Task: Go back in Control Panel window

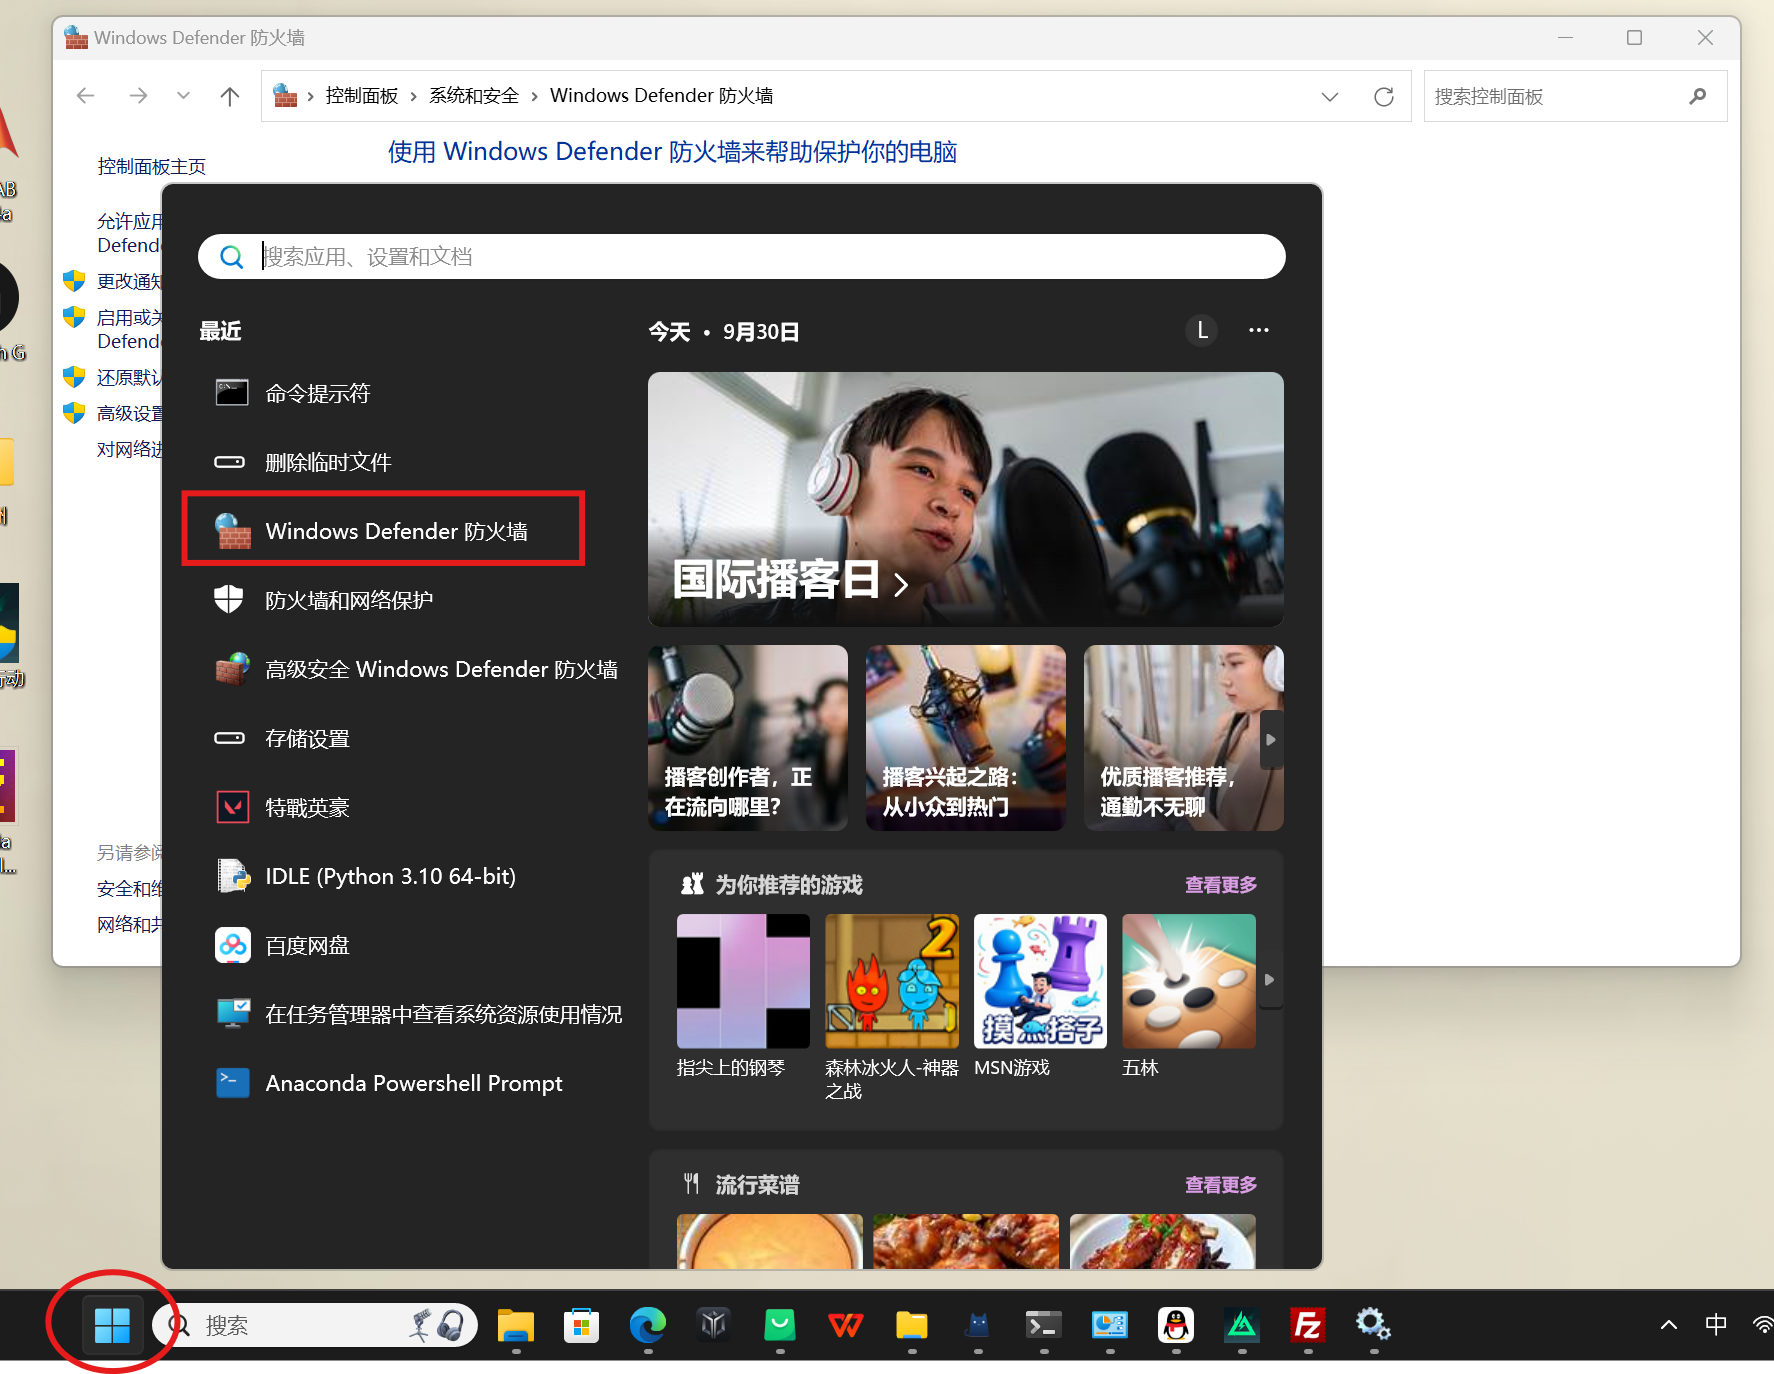Action: click(x=85, y=95)
